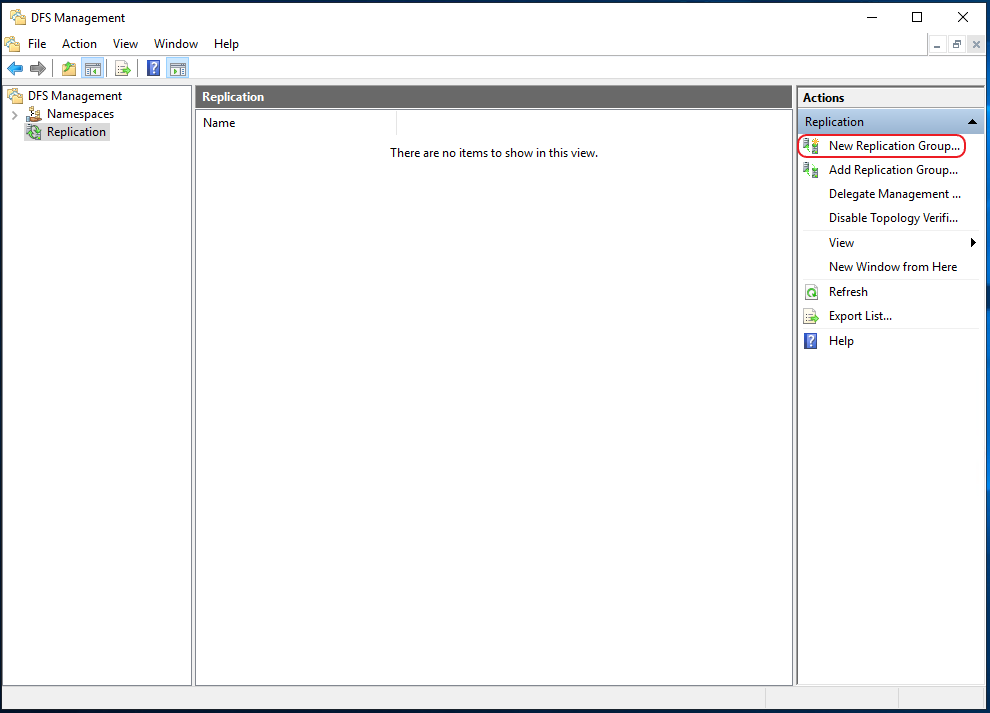Click Export List toolbar icon
This screenshot has width=990, height=713.
pyautogui.click(x=123, y=68)
